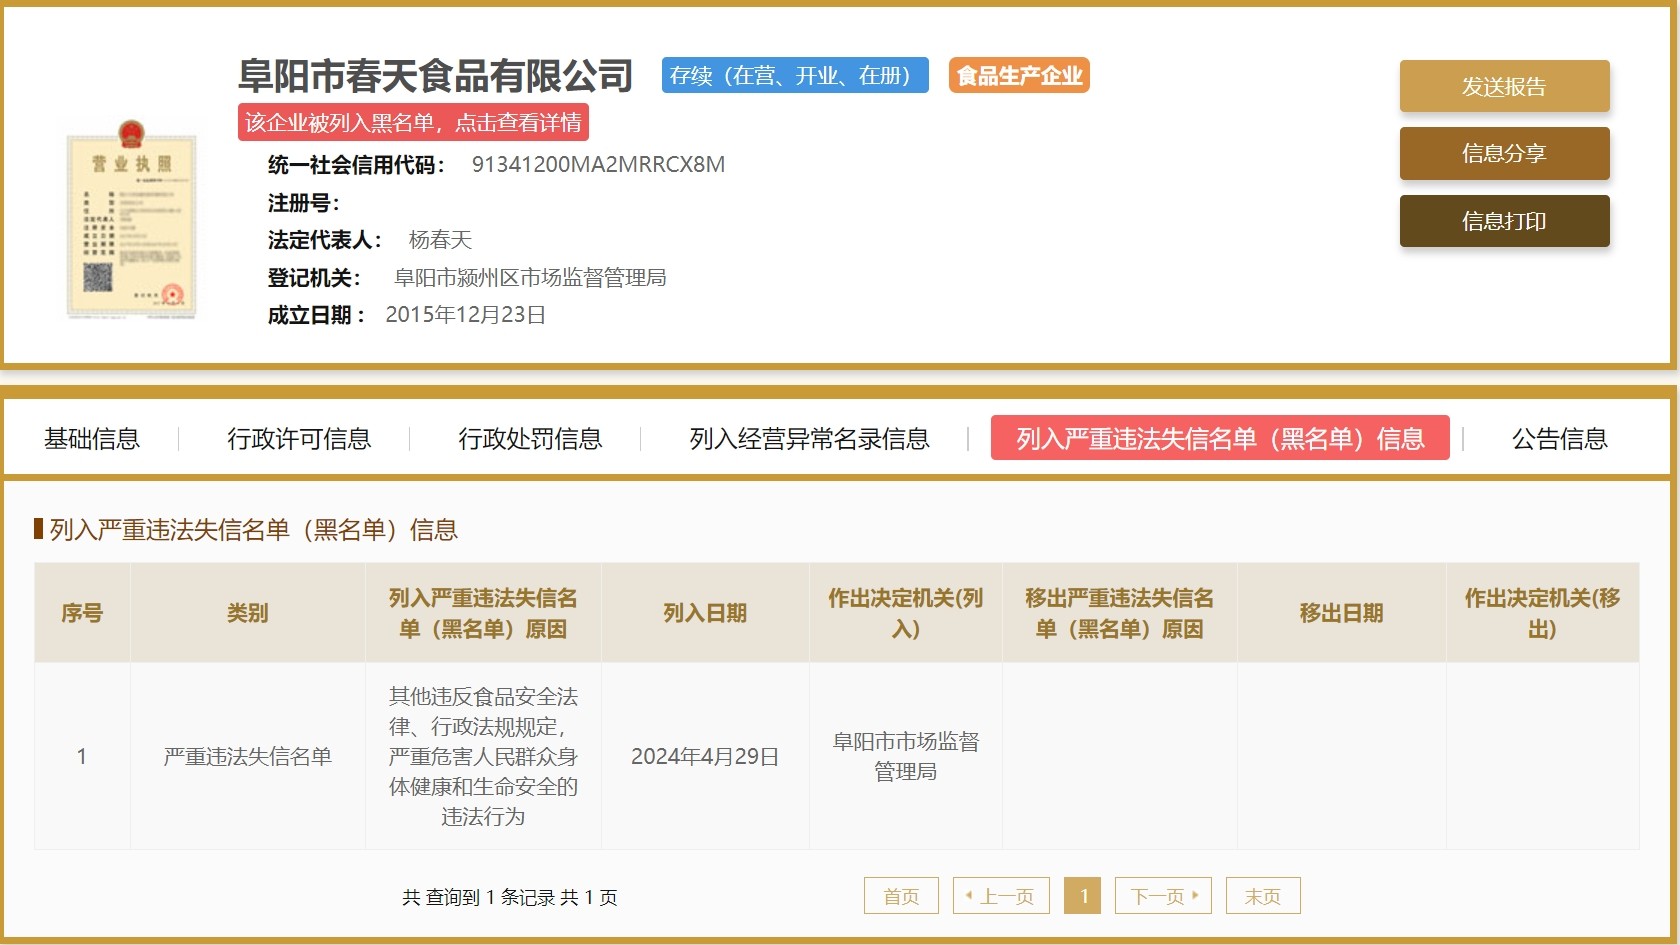Click the 存续(在营、开业、在册) status badge
The image size is (1680, 945).
pos(795,76)
